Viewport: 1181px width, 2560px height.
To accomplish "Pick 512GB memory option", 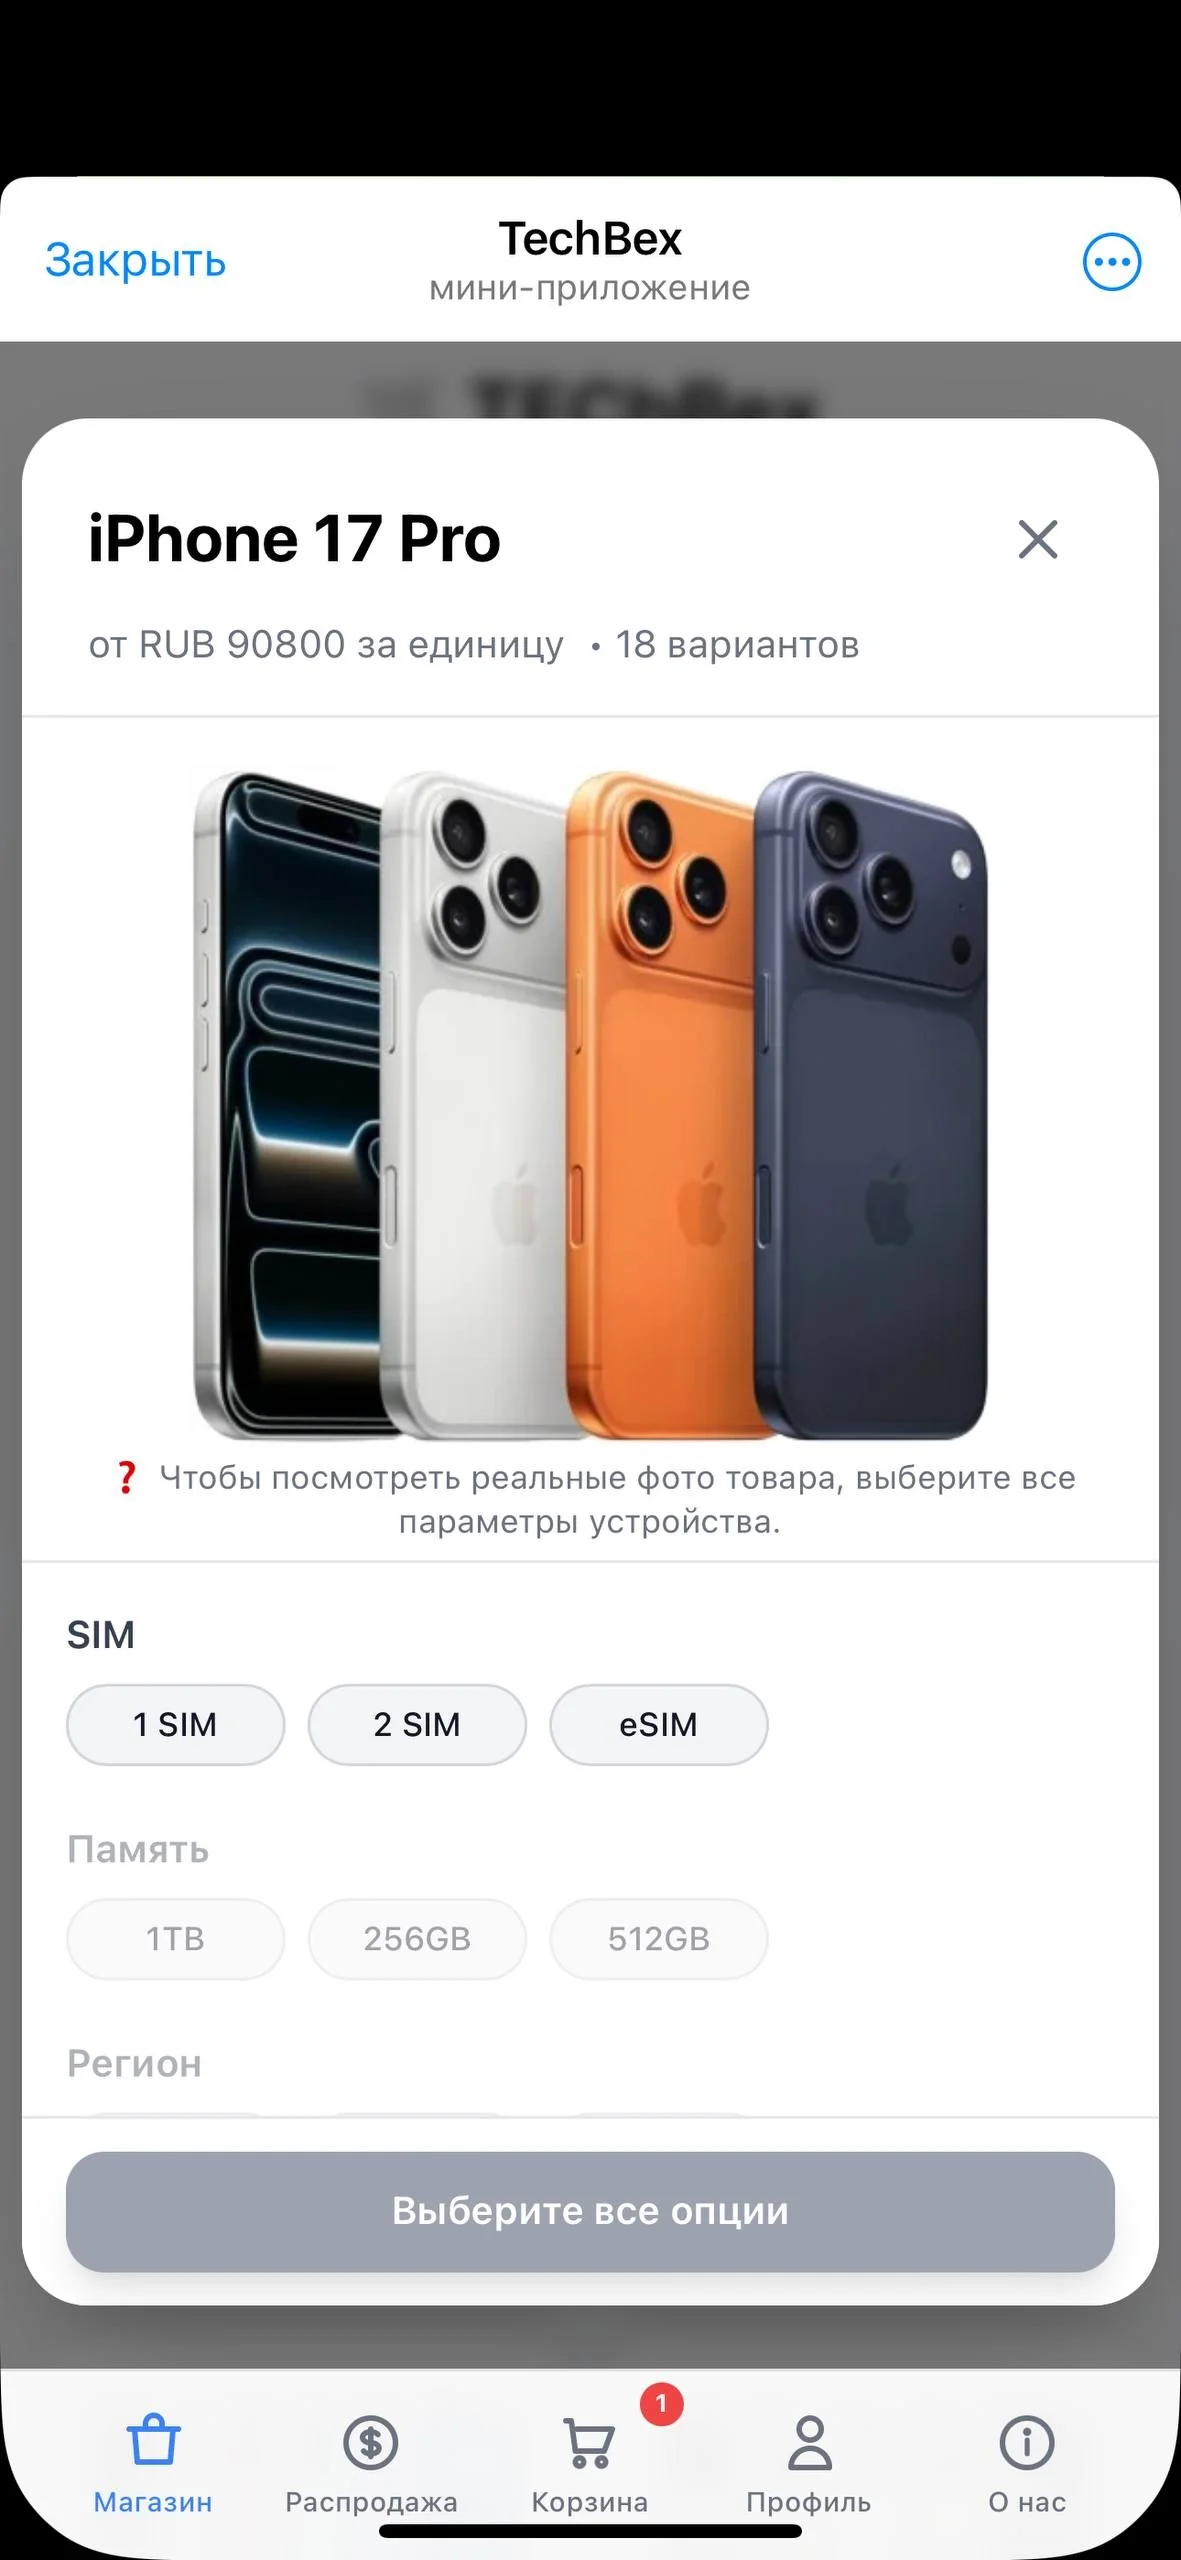I will (x=659, y=1938).
